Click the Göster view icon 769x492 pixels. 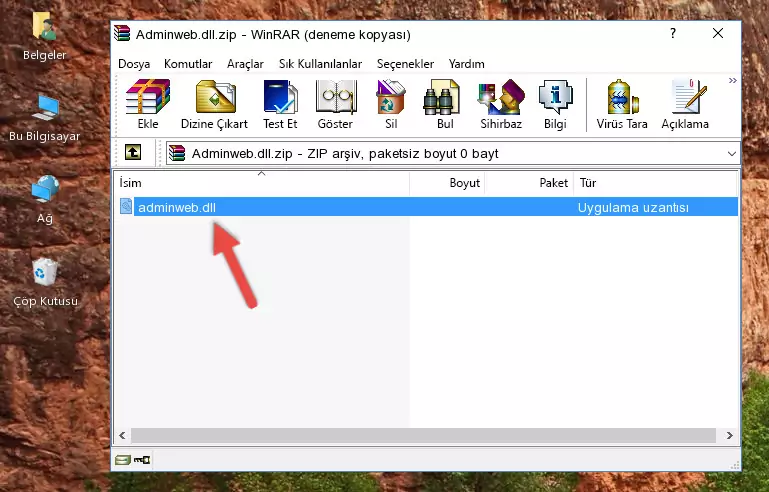pyautogui.click(x=336, y=97)
